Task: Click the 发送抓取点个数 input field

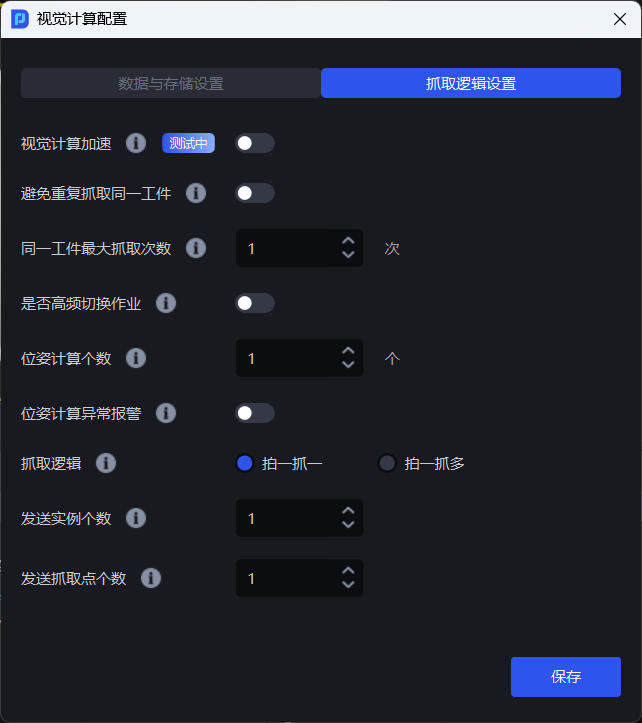Action: click(x=285, y=578)
